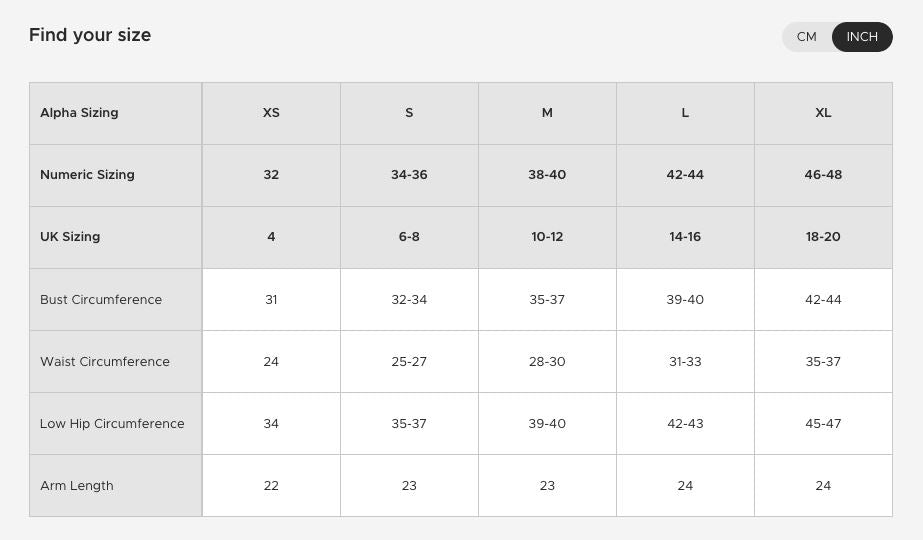Click the Find your size heading
The width and height of the screenshot is (923, 540).
point(90,35)
